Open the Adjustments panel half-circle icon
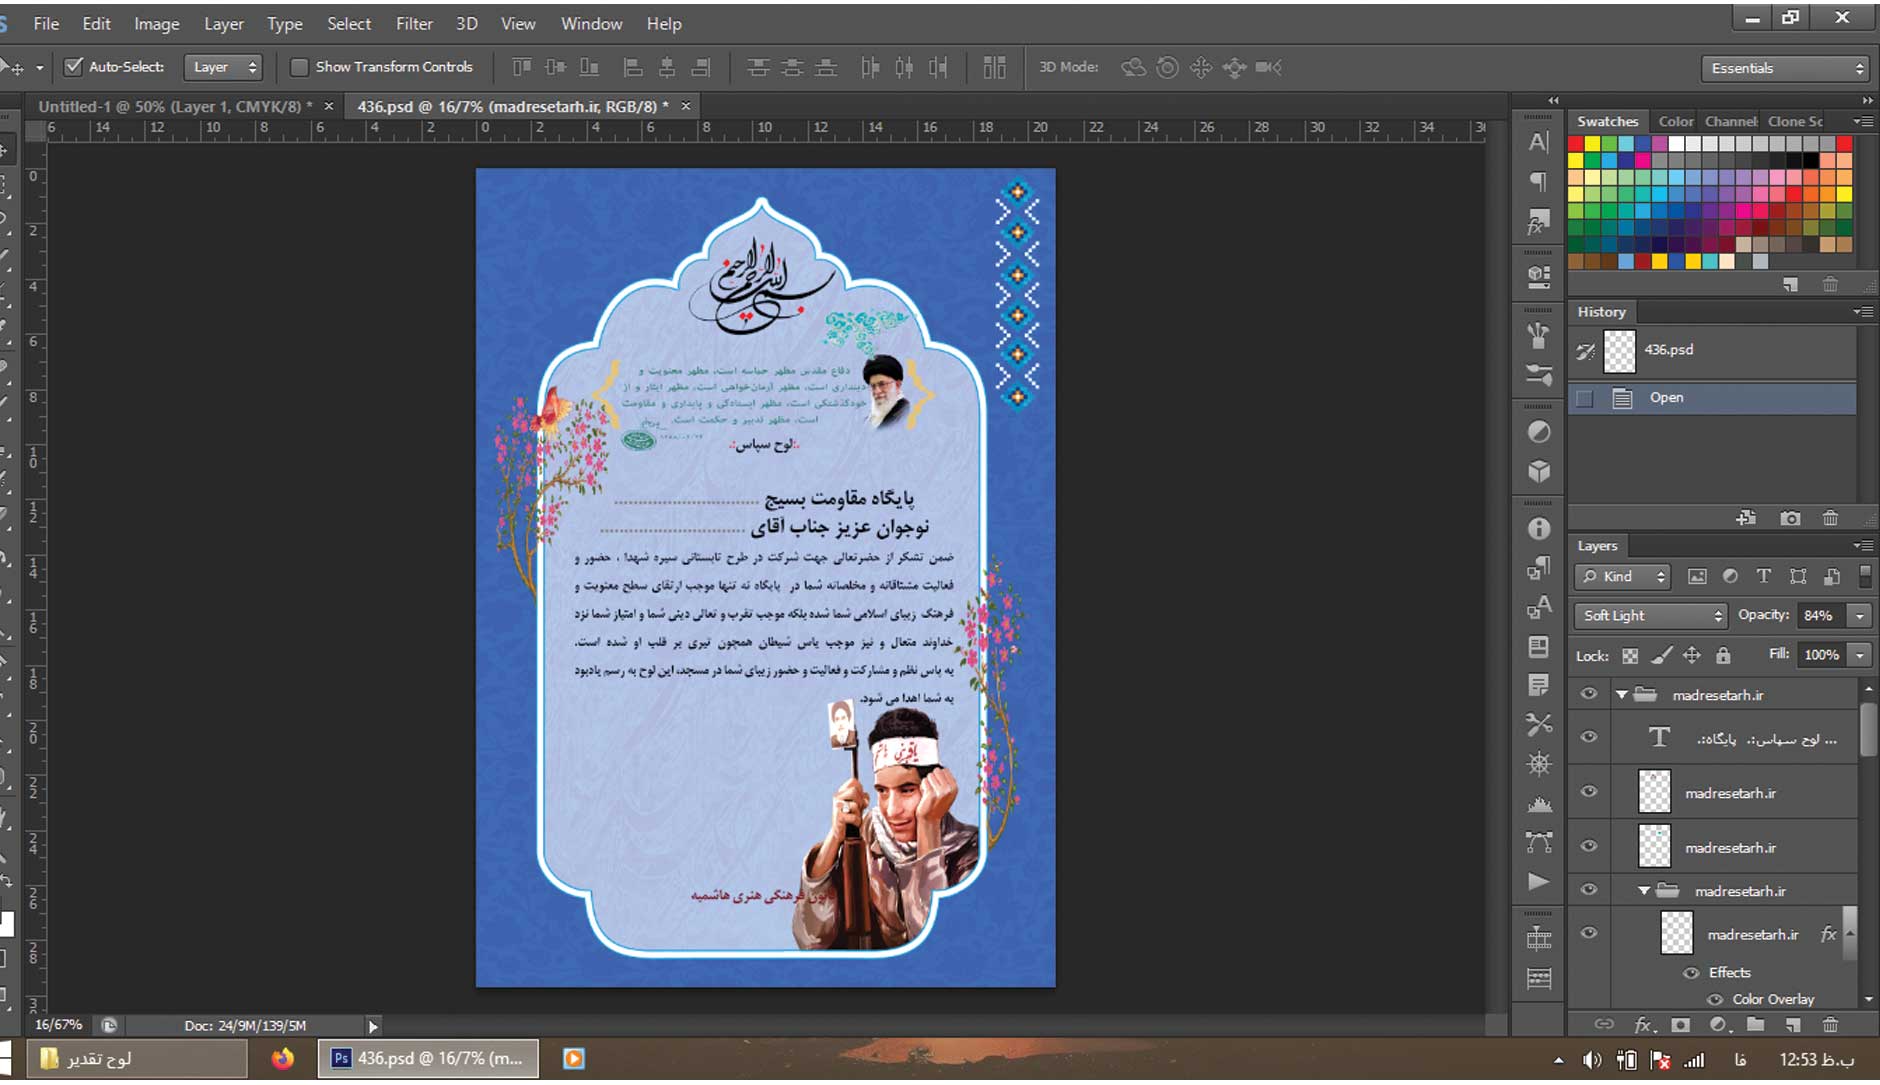Screen dimensions: 1880x1085 tap(1539, 432)
